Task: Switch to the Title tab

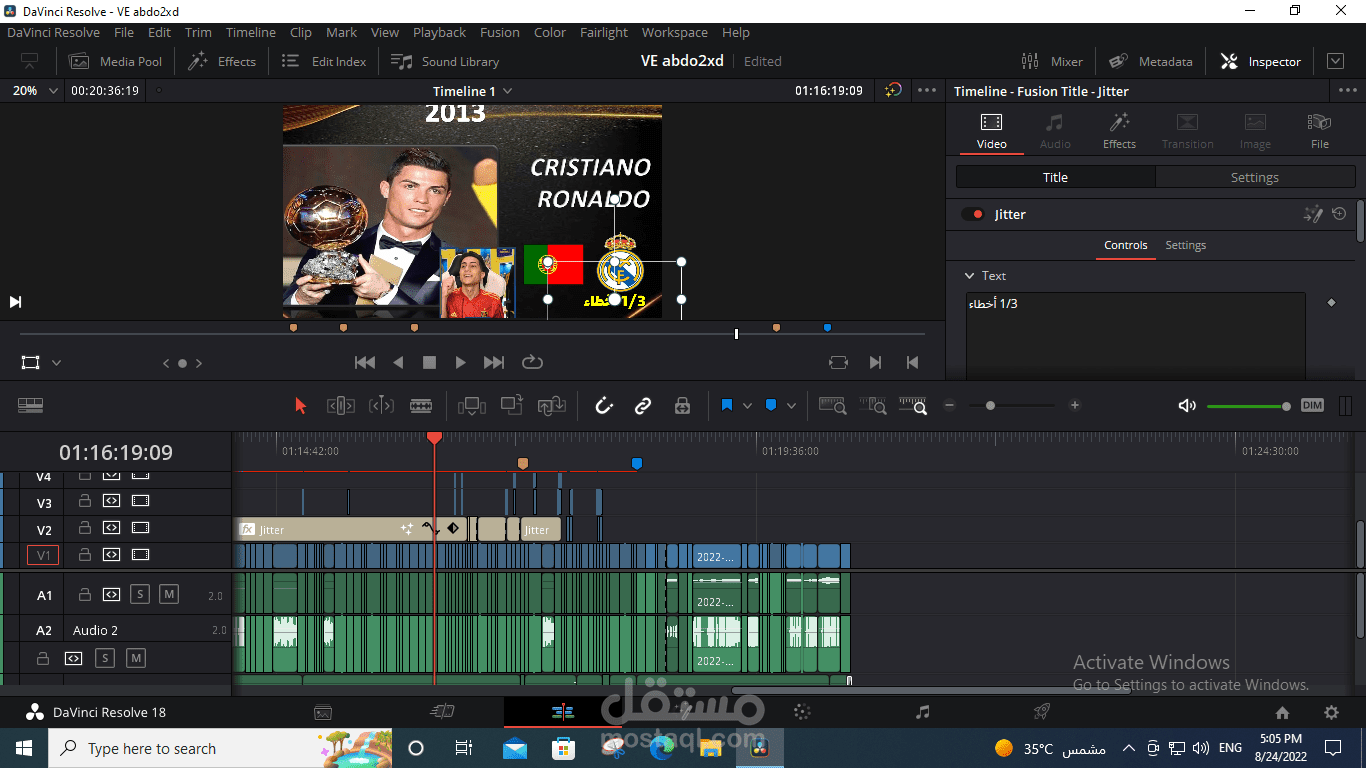Action: tap(1055, 177)
